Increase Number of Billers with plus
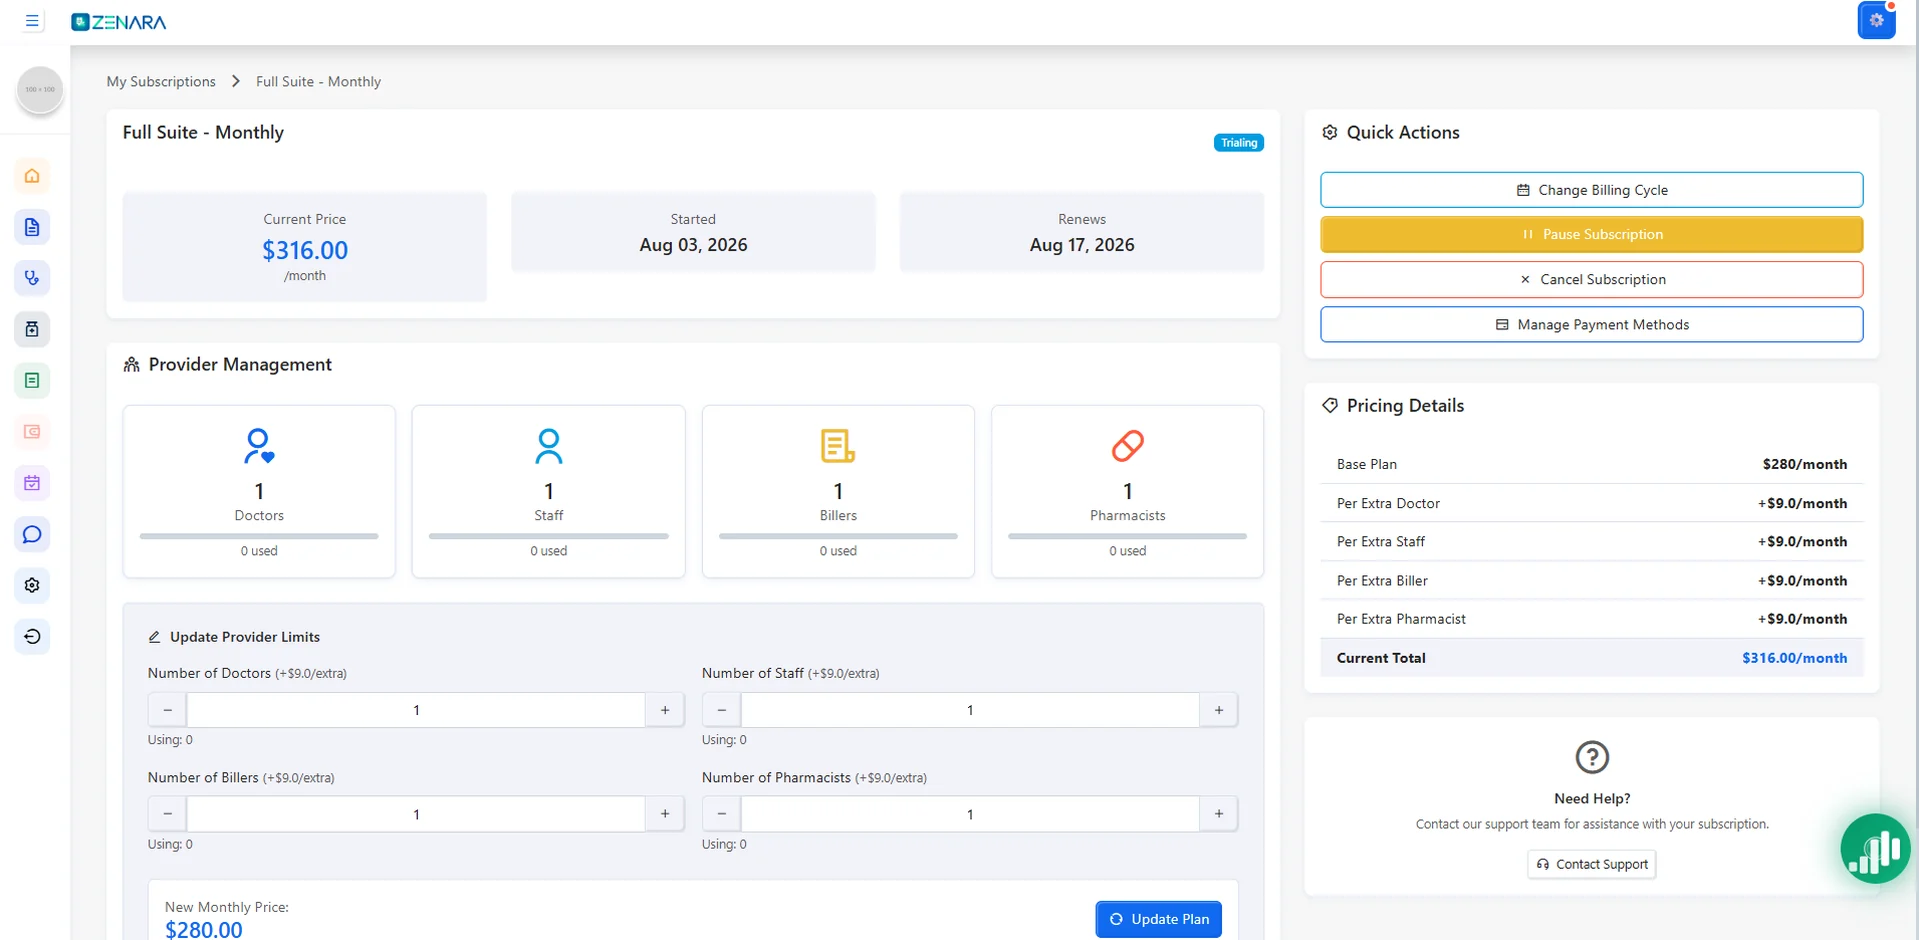The image size is (1919, 940). pyautogui.click(x=665, y=814)
